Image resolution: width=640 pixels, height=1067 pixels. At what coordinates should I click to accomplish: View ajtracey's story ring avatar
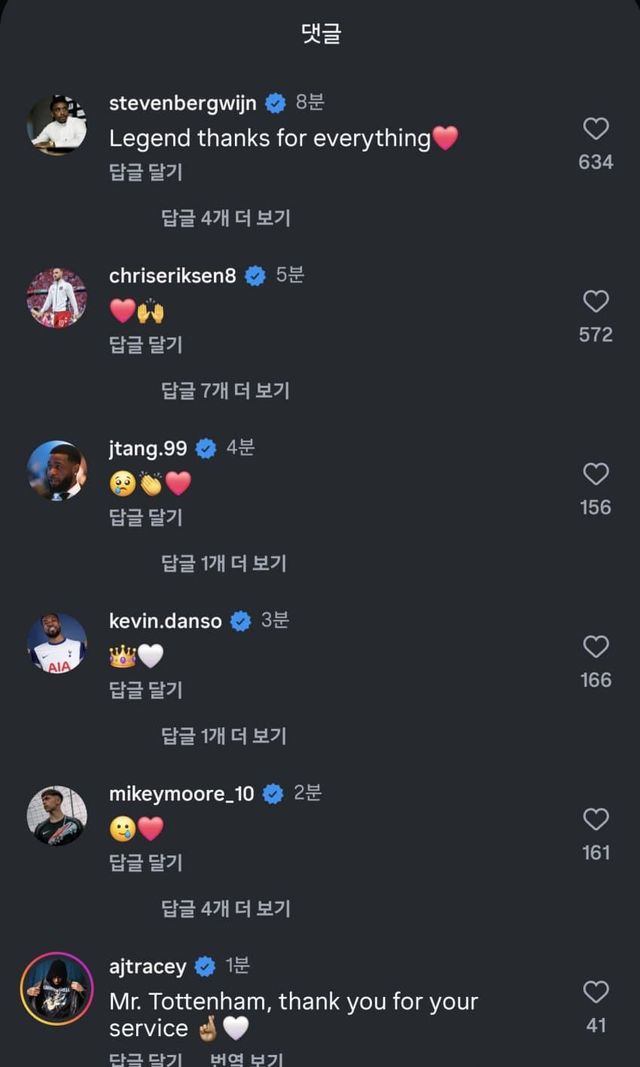point(57,988)
